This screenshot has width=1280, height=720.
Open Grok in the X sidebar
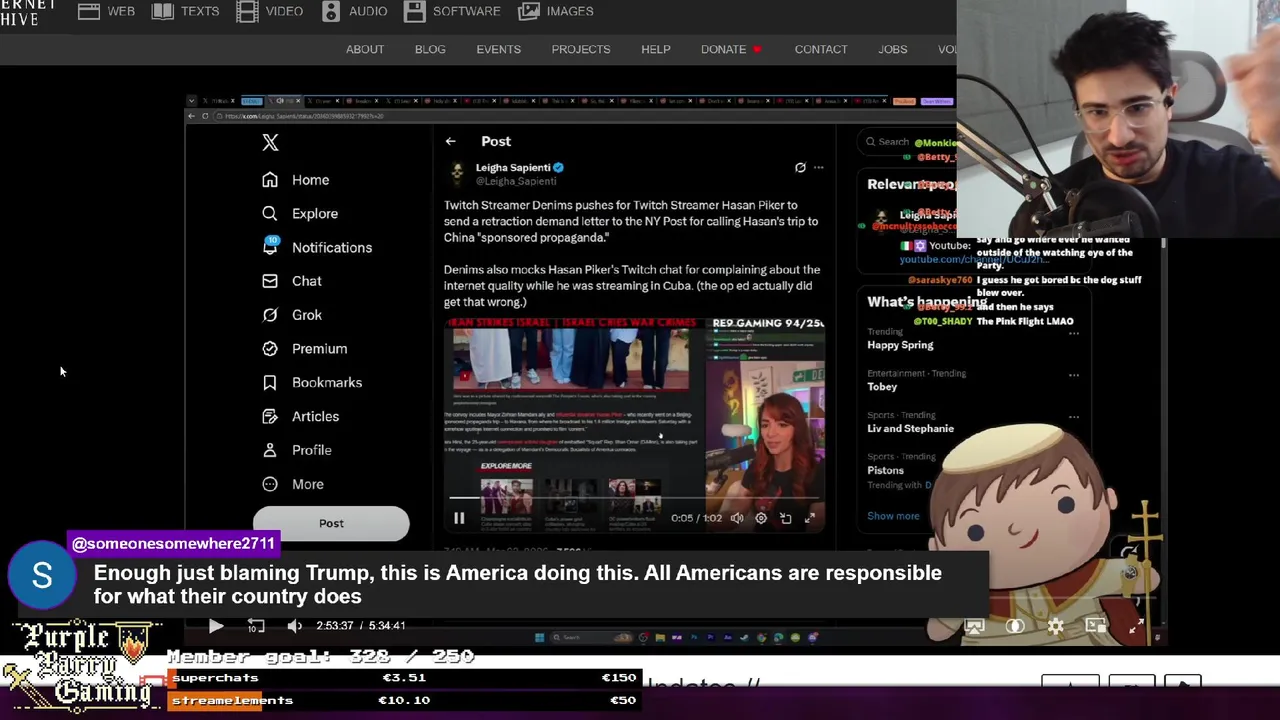[x=292, y=315]
